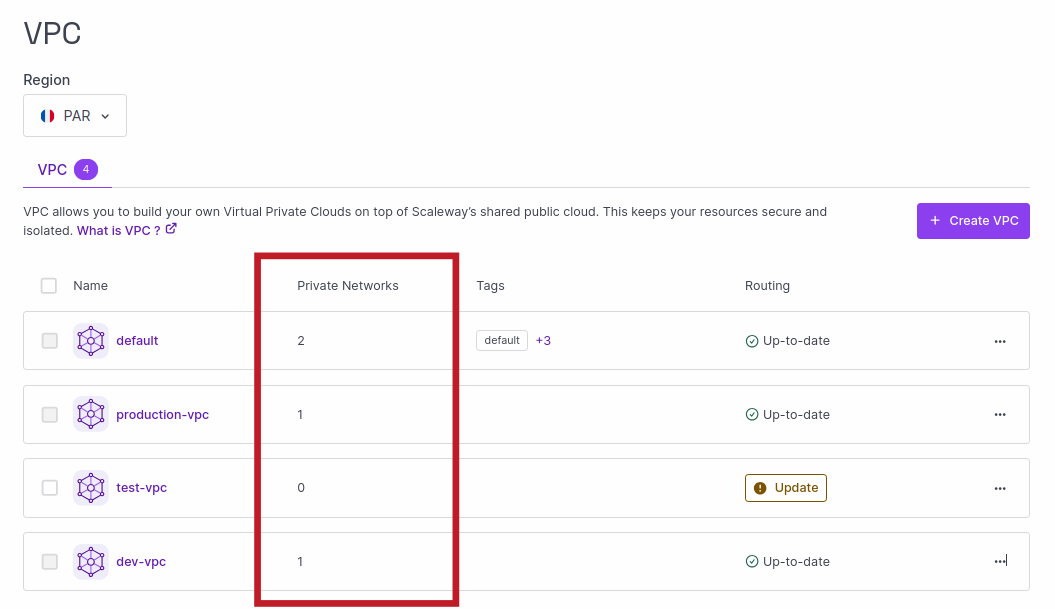Click the network icon next to dev-vpc

click(x=90, y=561)
